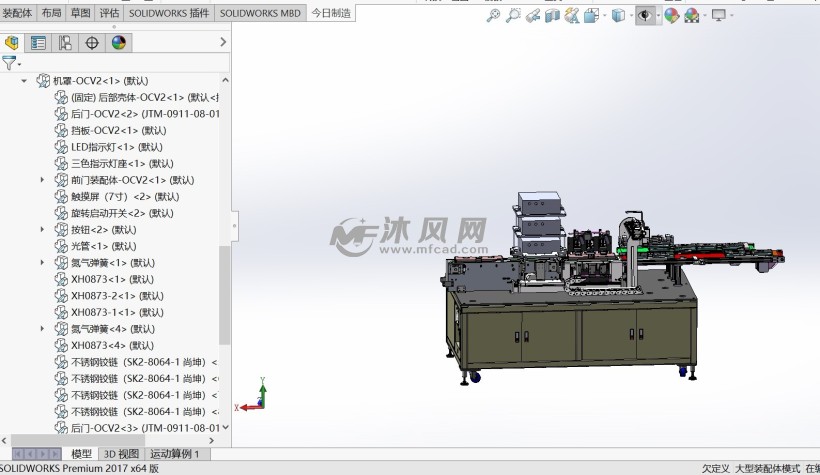Click the feature tree horizontal scrollbar
The width and height of the screenshot is (820, 475).
(114, 440)
